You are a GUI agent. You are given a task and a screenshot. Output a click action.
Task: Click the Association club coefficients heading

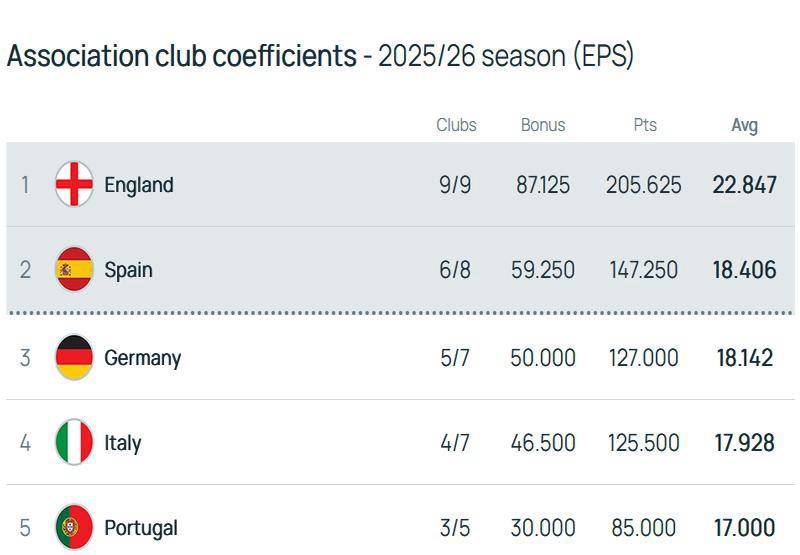pyautogui.click(x=181, y=55)
